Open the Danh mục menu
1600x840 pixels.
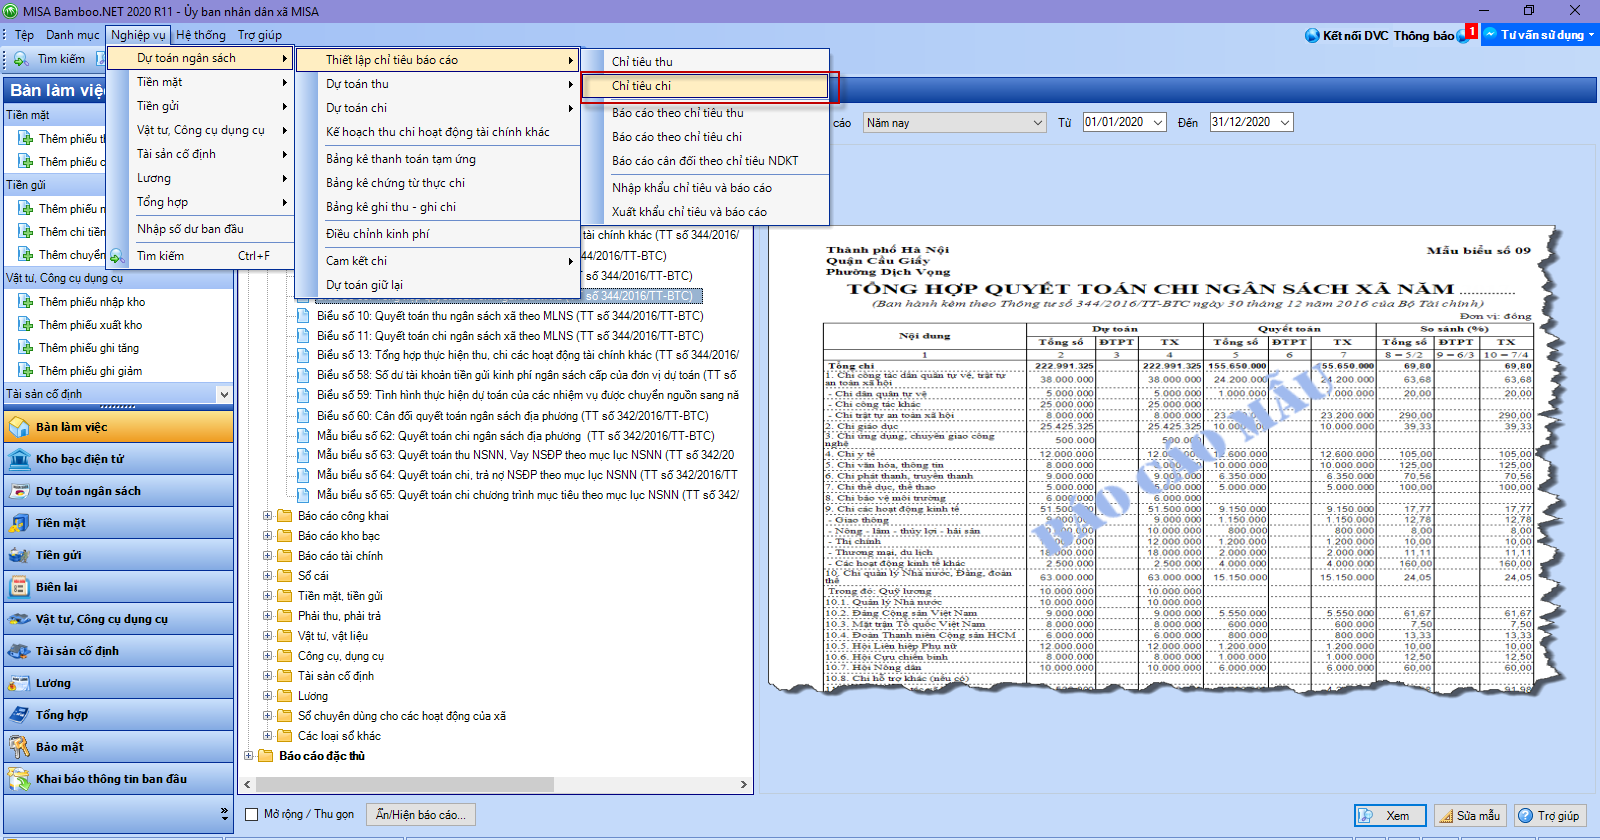73,35
